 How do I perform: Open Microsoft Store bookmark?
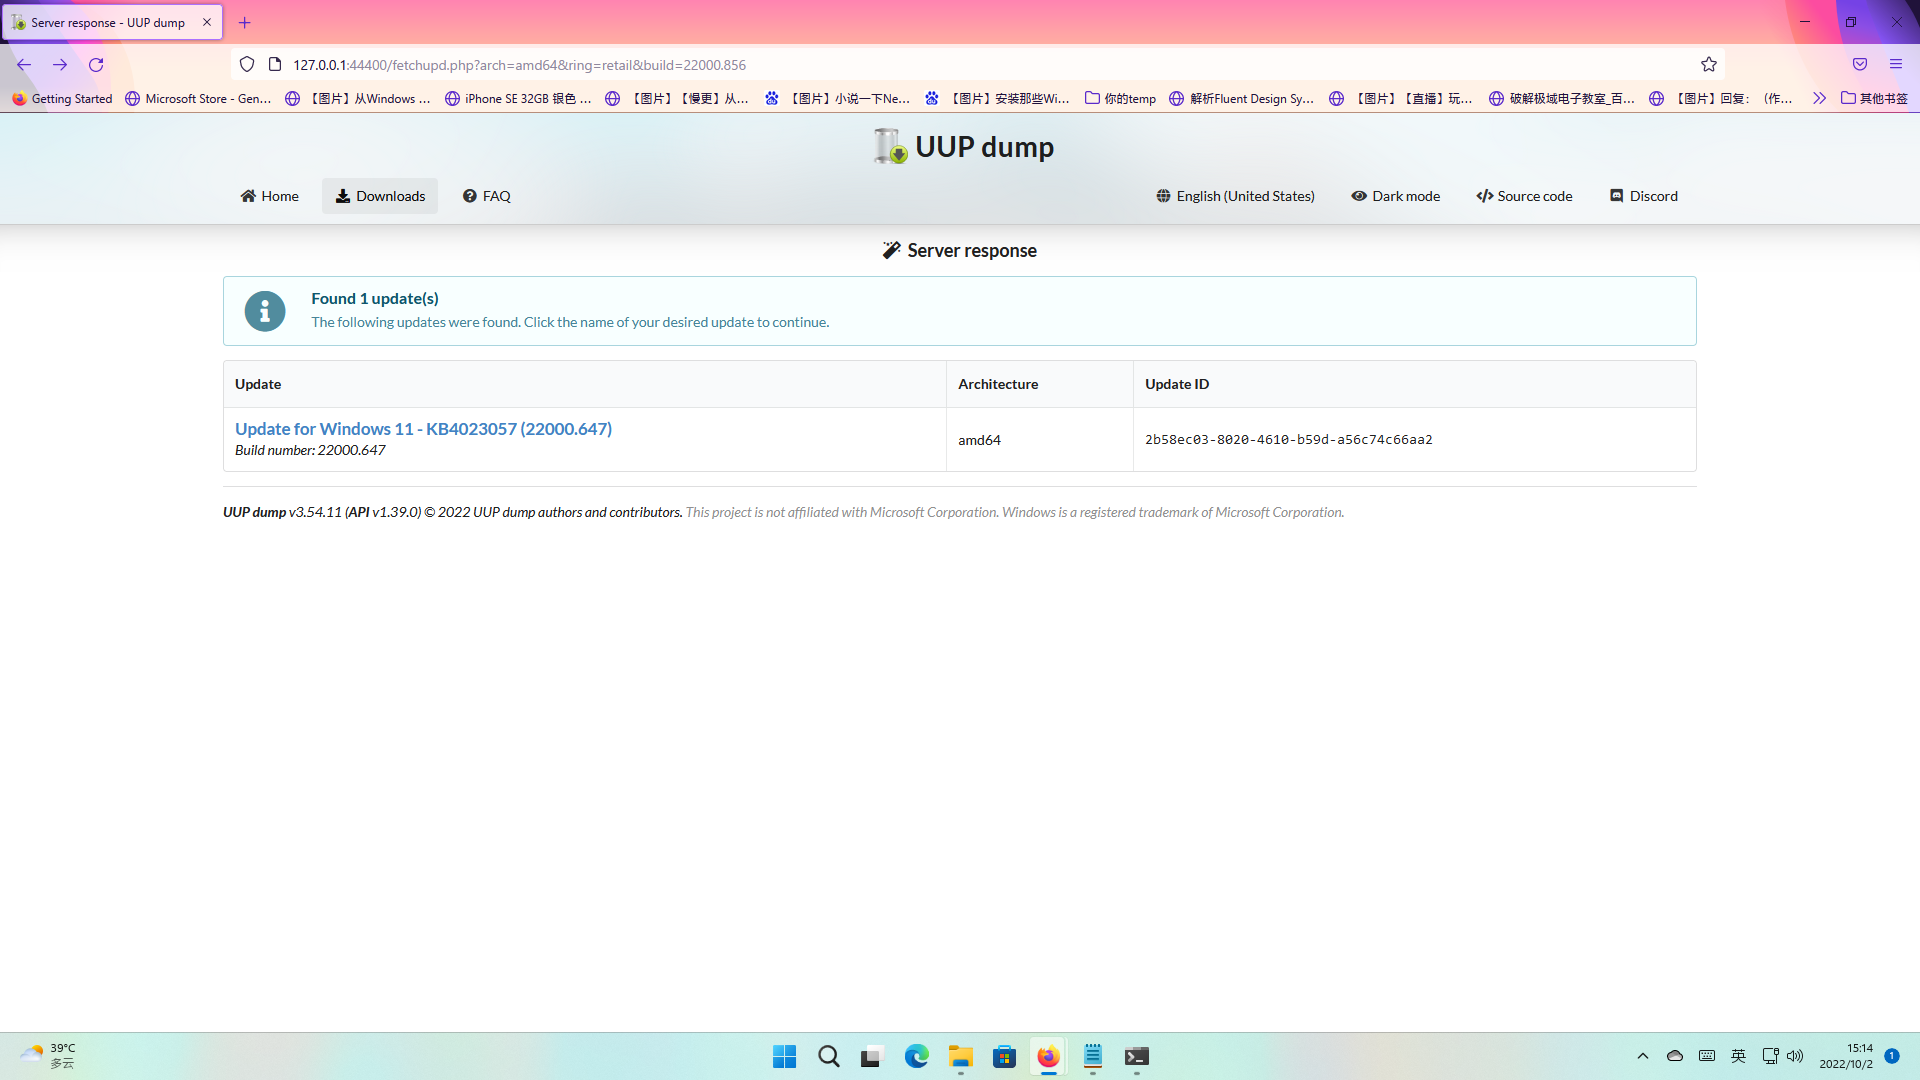pyautogui.click(x=198, y=99)
